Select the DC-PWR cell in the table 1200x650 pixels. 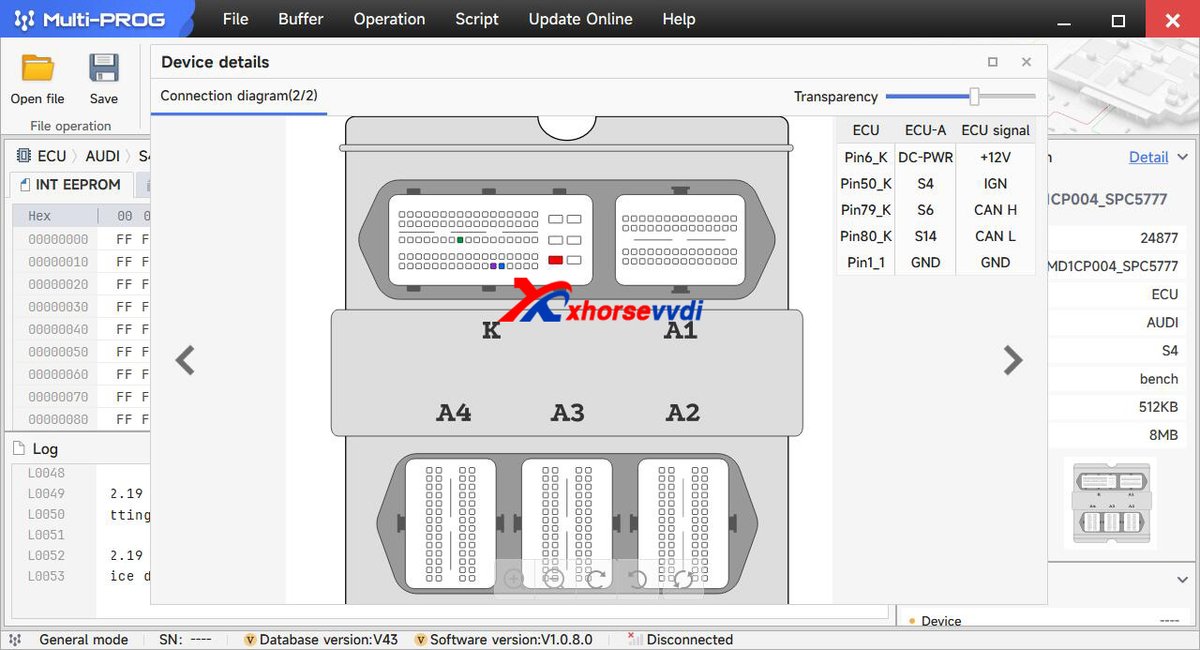coord(926,157)
